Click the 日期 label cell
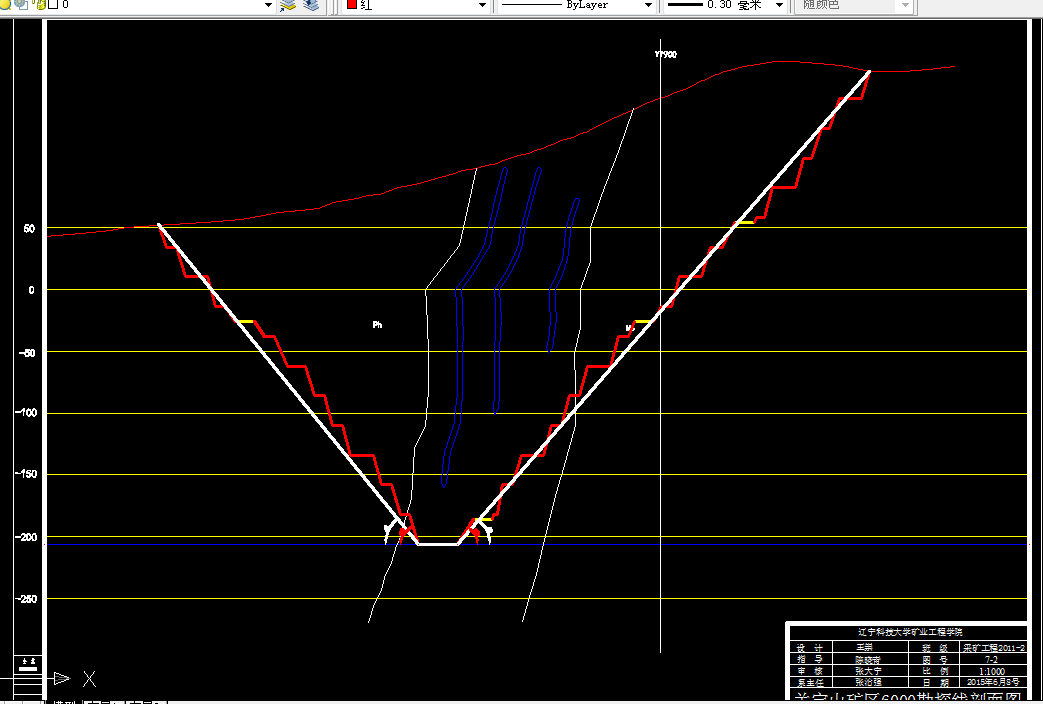 coord(935,683)
